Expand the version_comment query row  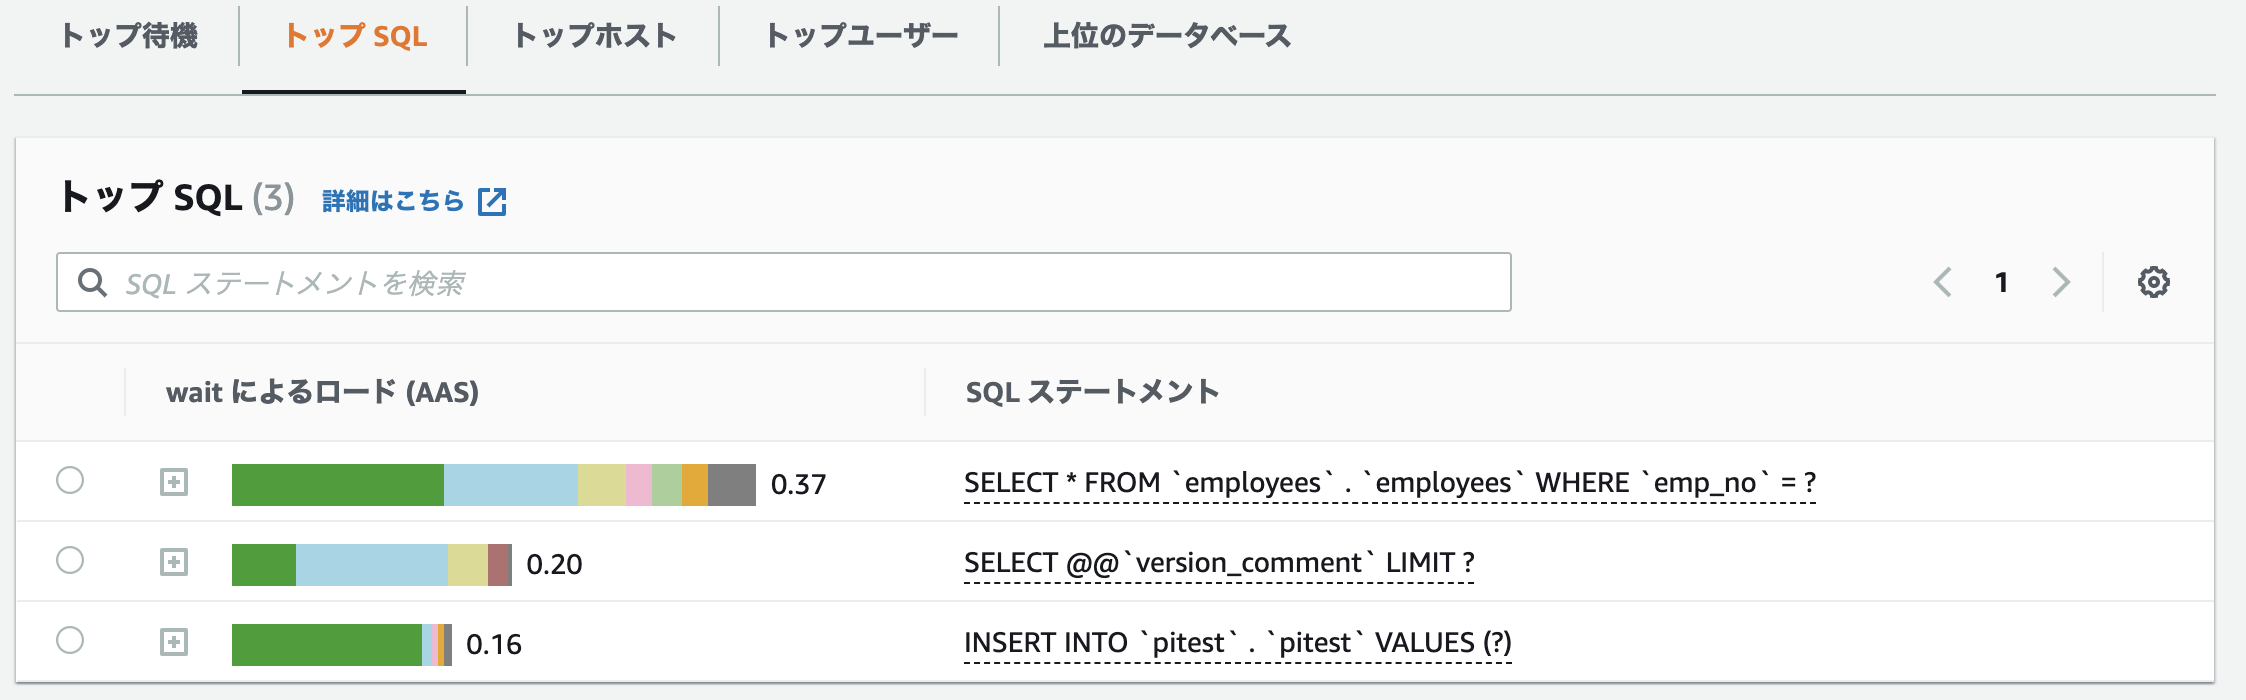coord(174,563)
